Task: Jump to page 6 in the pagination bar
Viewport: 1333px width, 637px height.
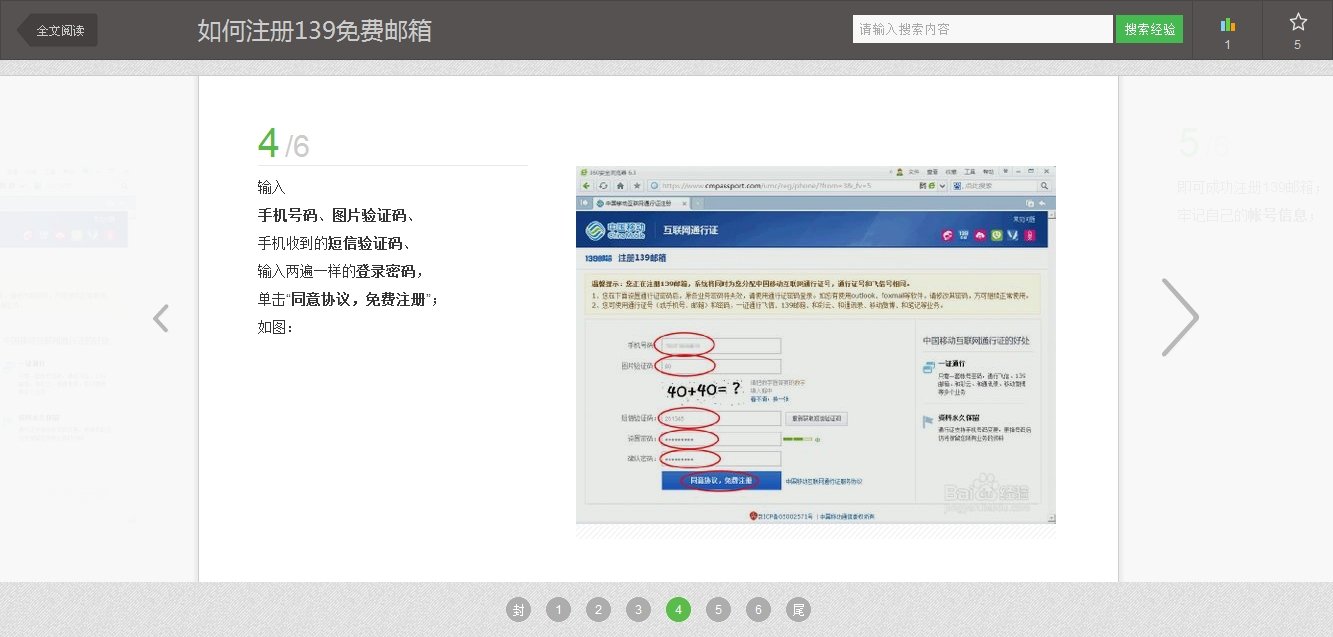Action: 758,609
